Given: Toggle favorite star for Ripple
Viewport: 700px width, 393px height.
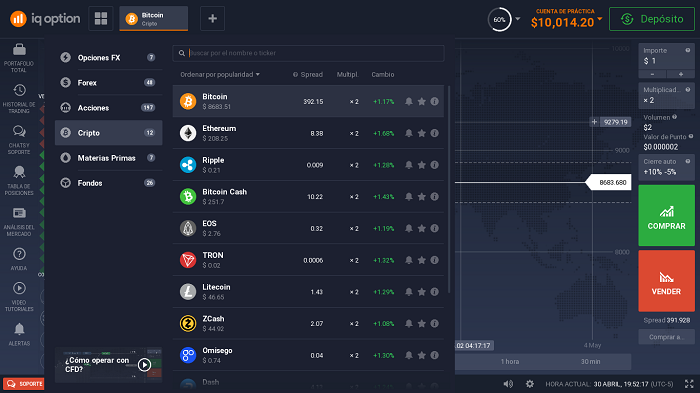Looking at the screenshot, I should click(x=421, y=165).
